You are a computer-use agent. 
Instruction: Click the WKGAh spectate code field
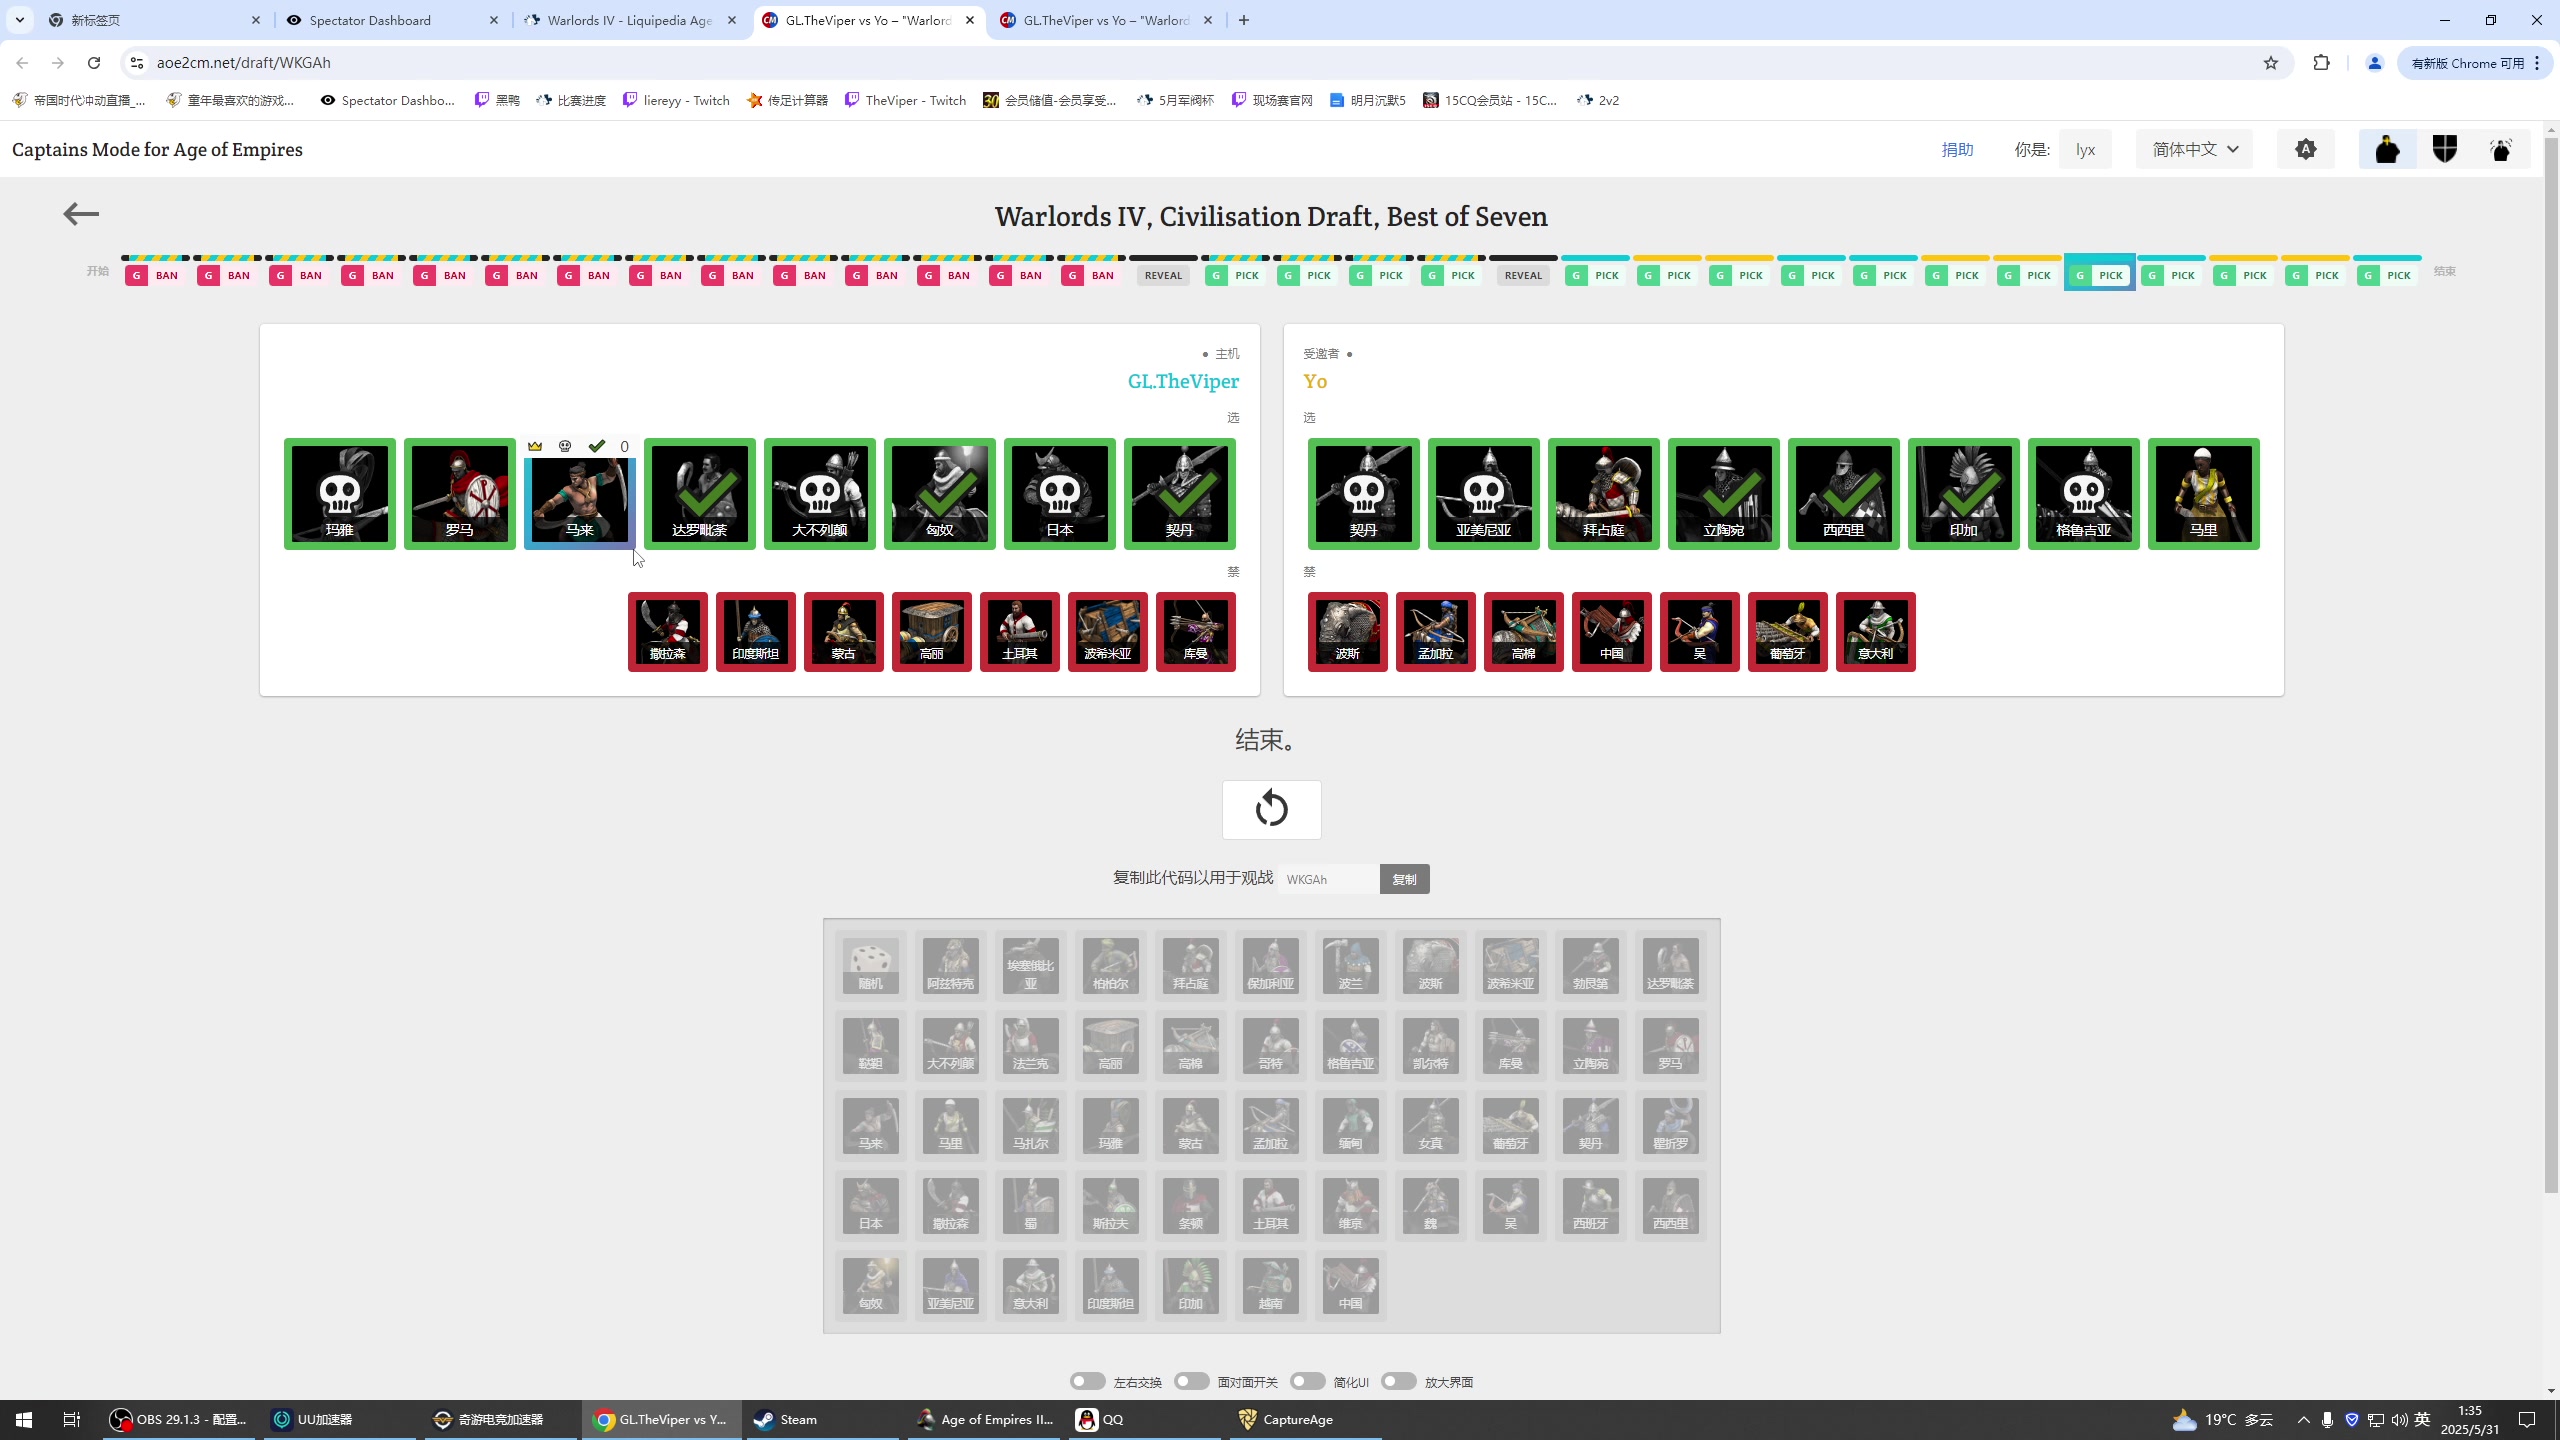point(1328,879)
